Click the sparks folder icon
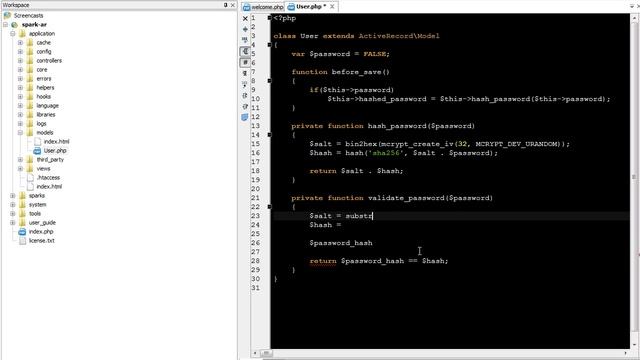This screenshot has width=640, height=360. 22,196
